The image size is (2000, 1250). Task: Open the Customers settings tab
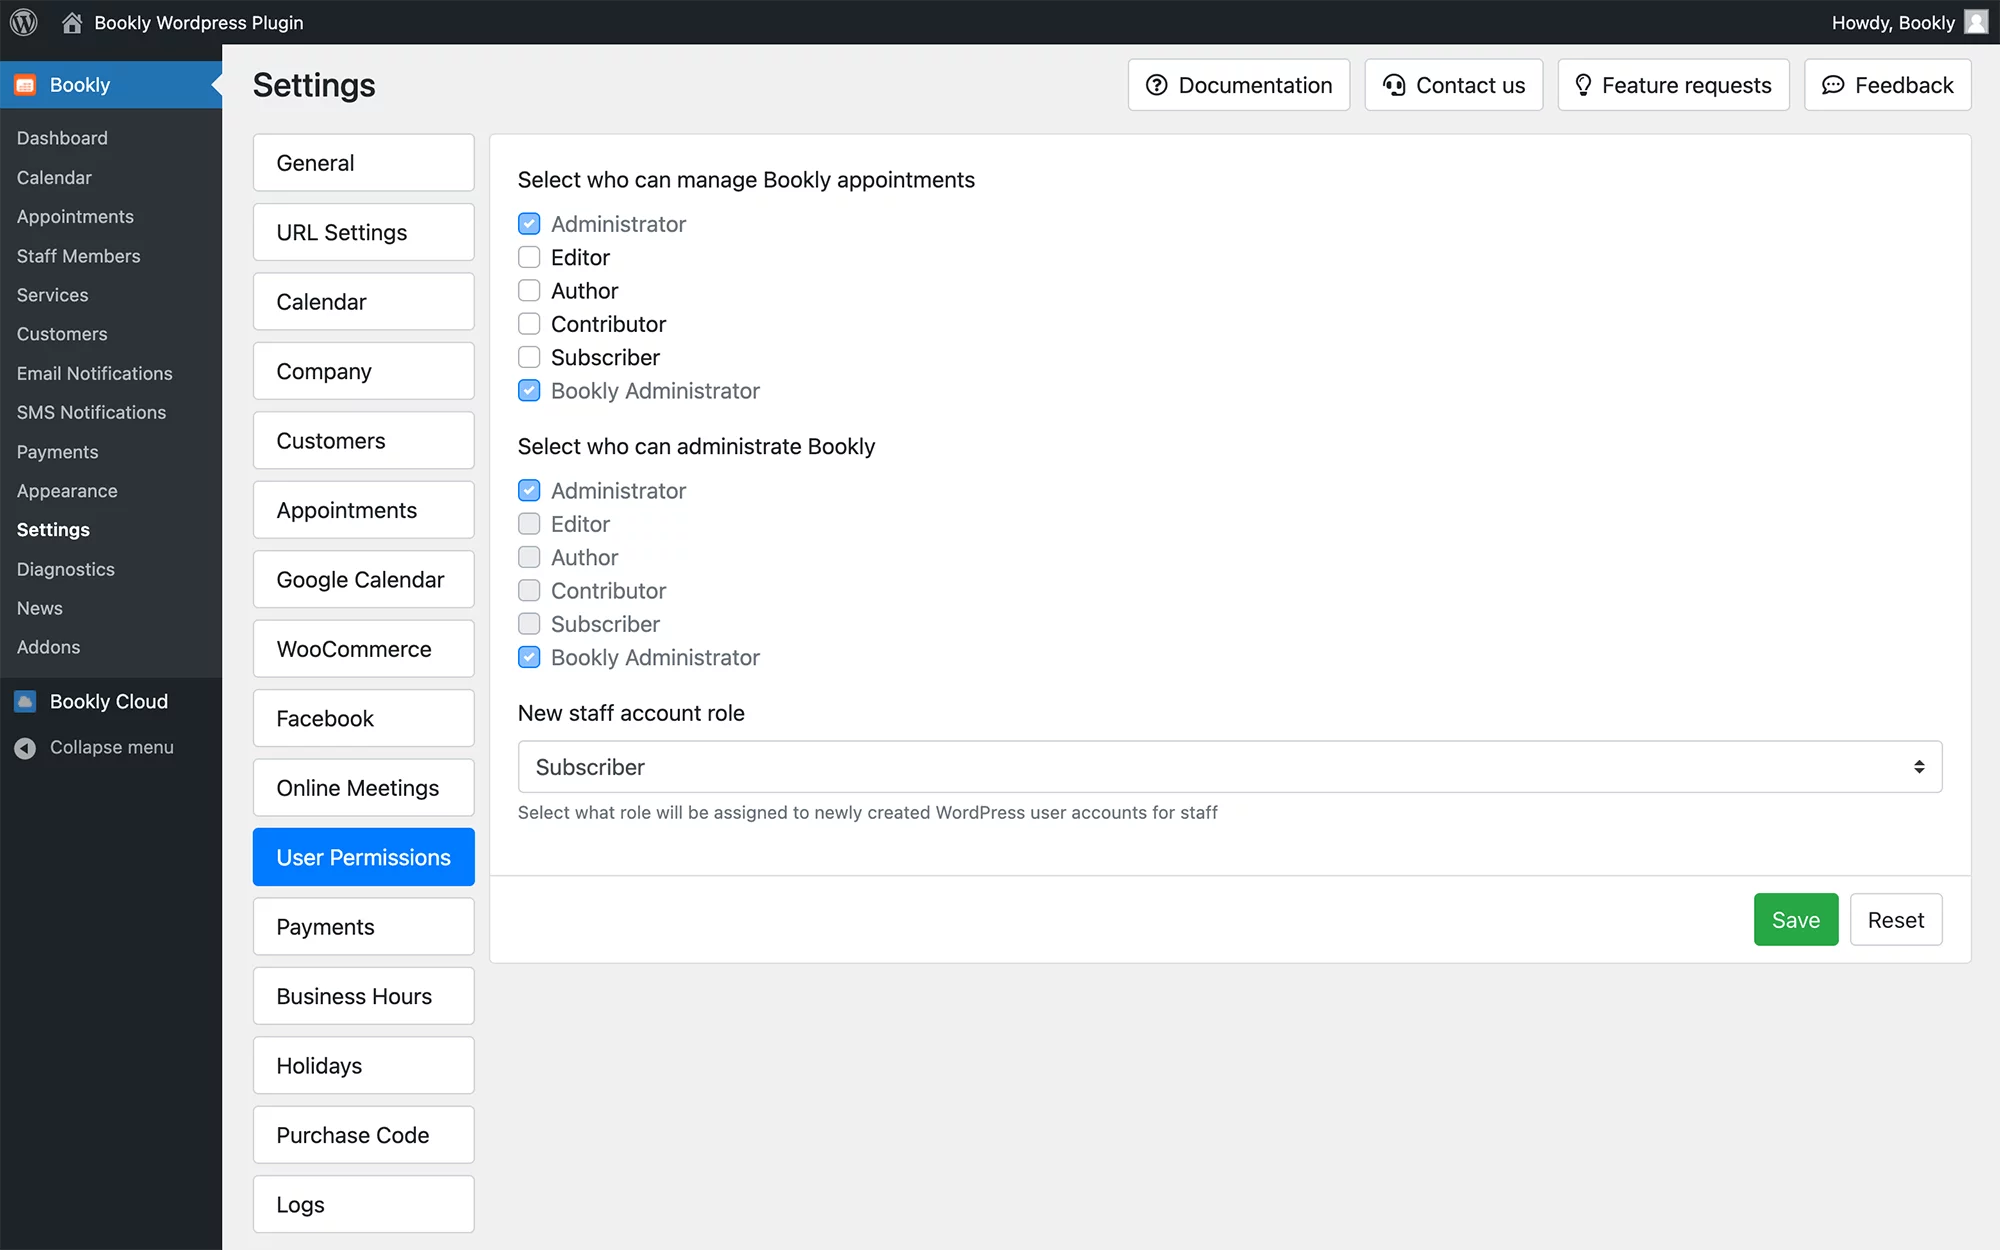click(363, 441)
